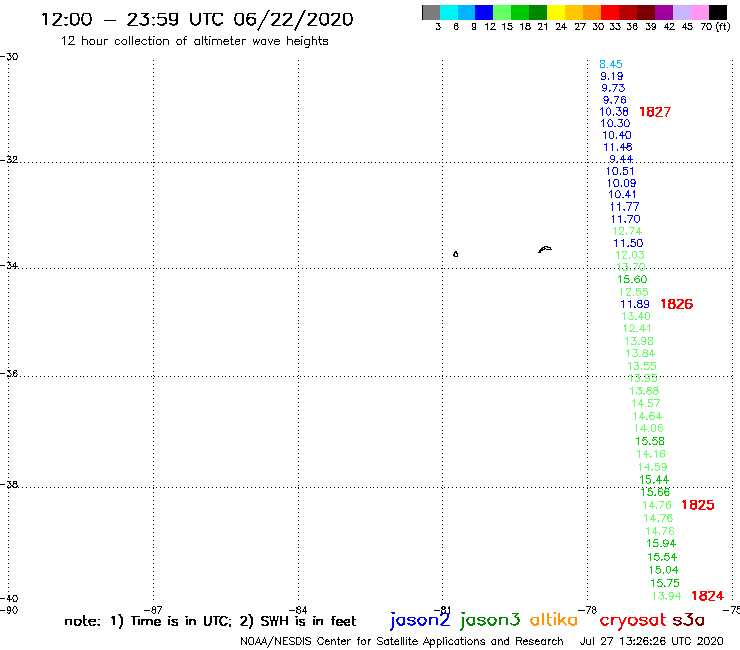Screen dimensions: 740x650
Task: Click the 15.04 wave height value
Action: click(664, 570)
